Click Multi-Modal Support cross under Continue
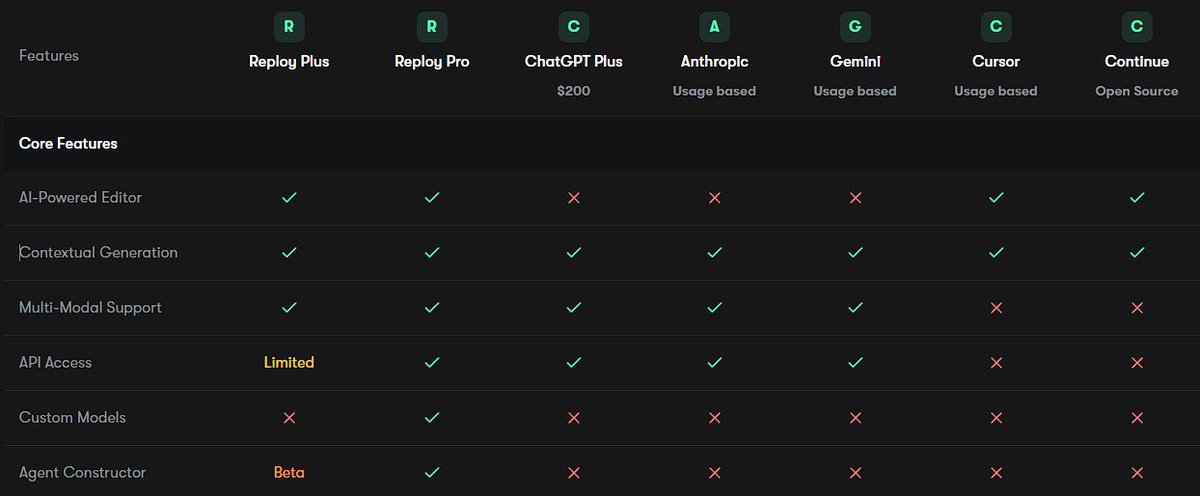This screenshot has height=496, width=1200. tap(1137, 308)
